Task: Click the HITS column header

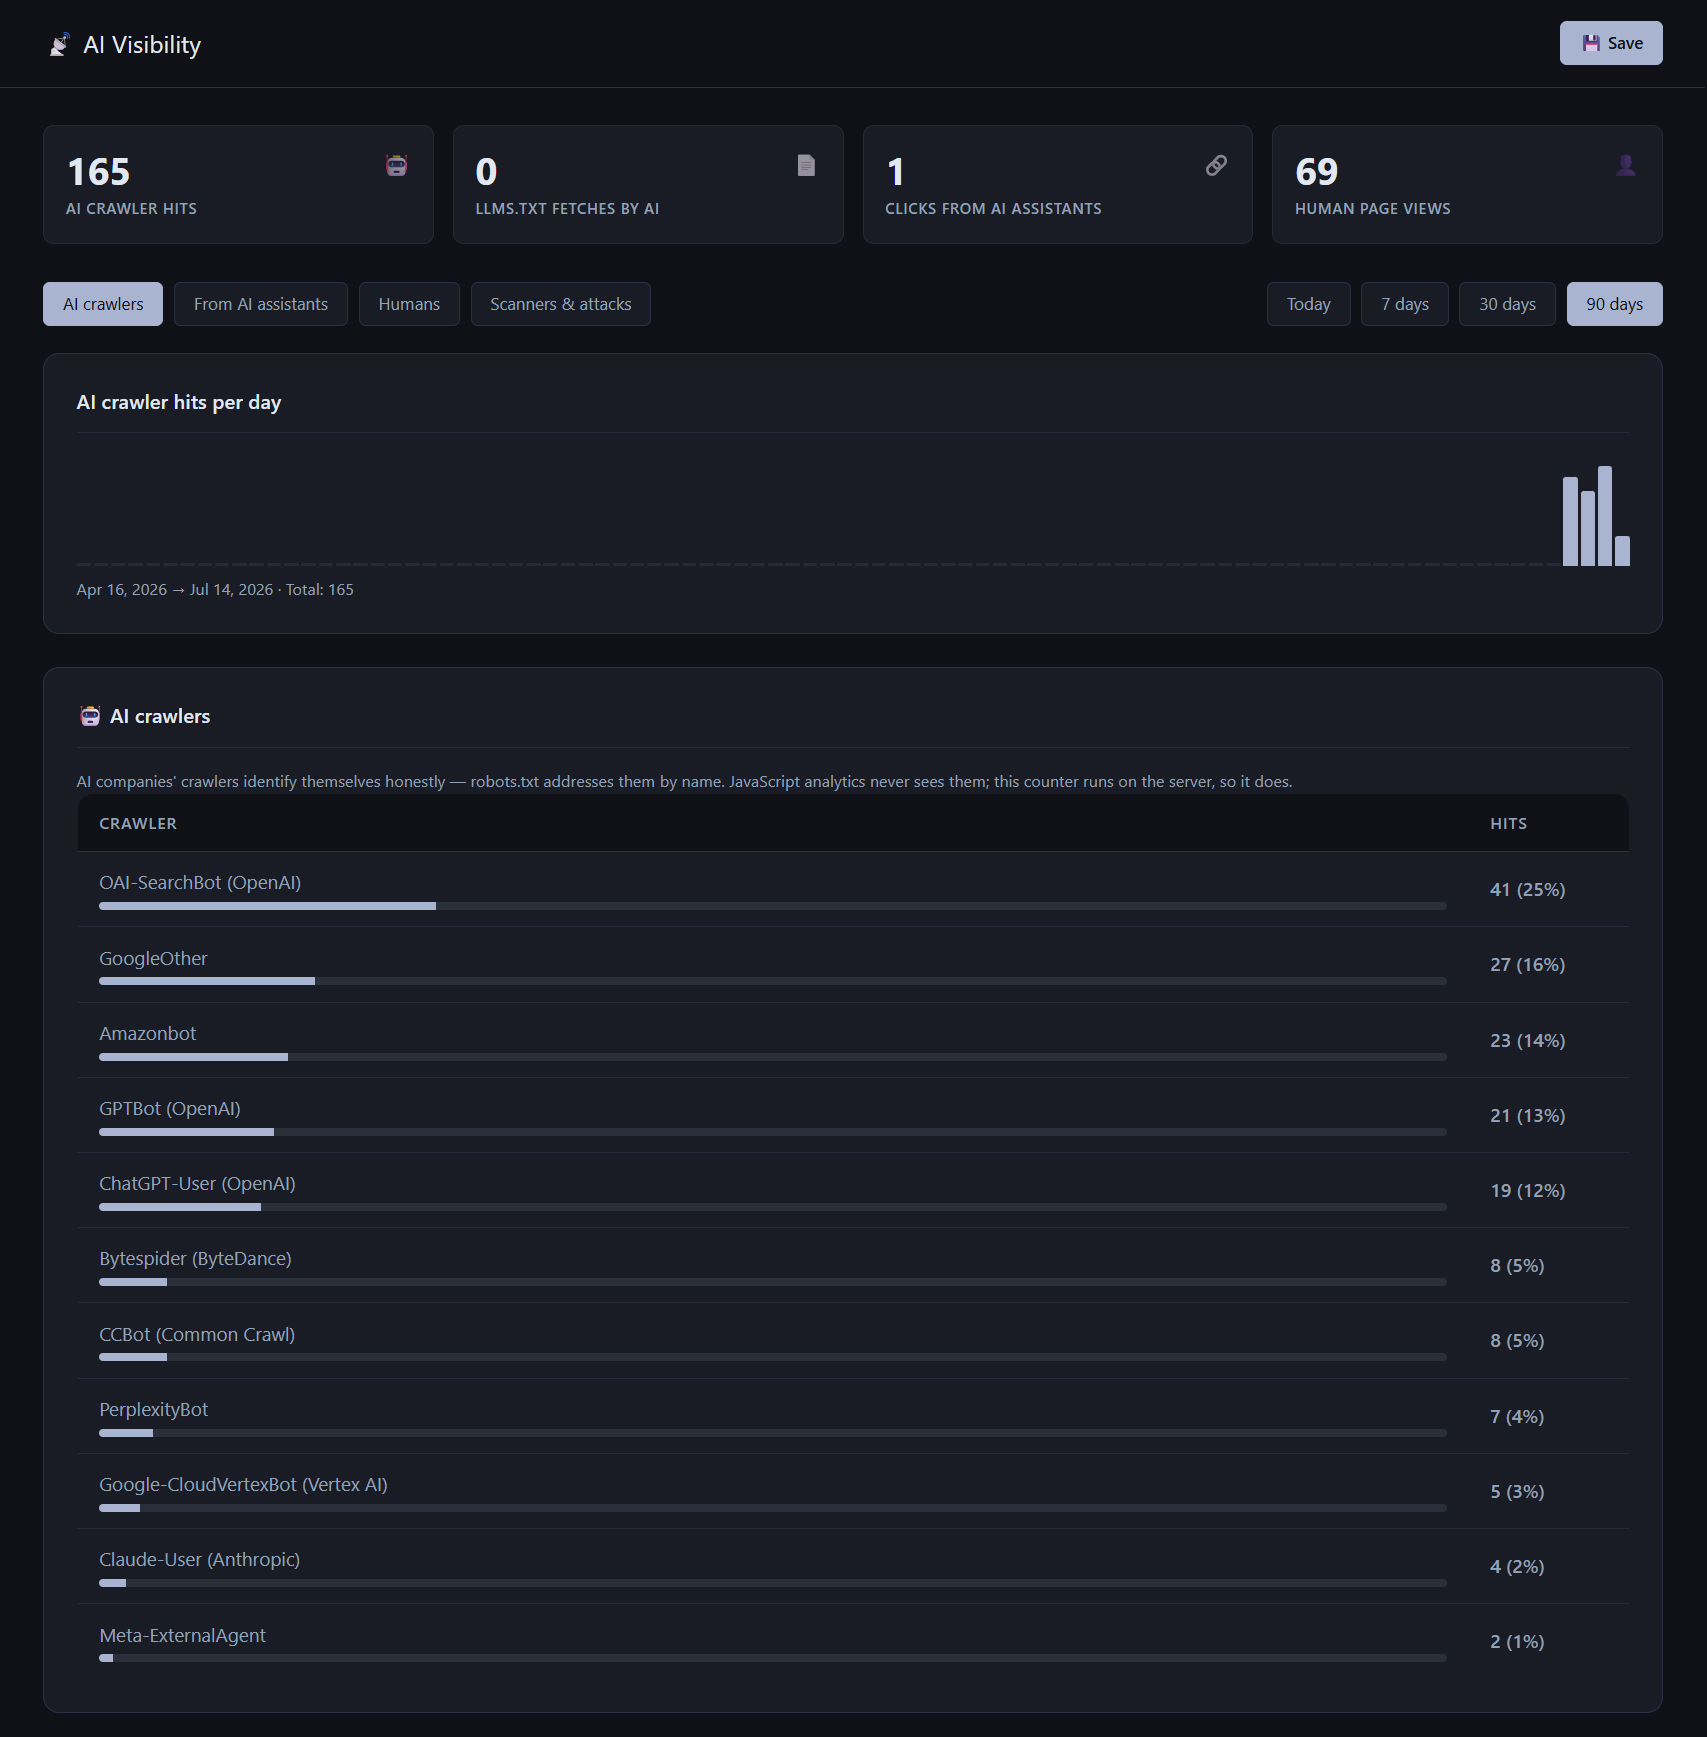Action: click(x=1509, y=824)
